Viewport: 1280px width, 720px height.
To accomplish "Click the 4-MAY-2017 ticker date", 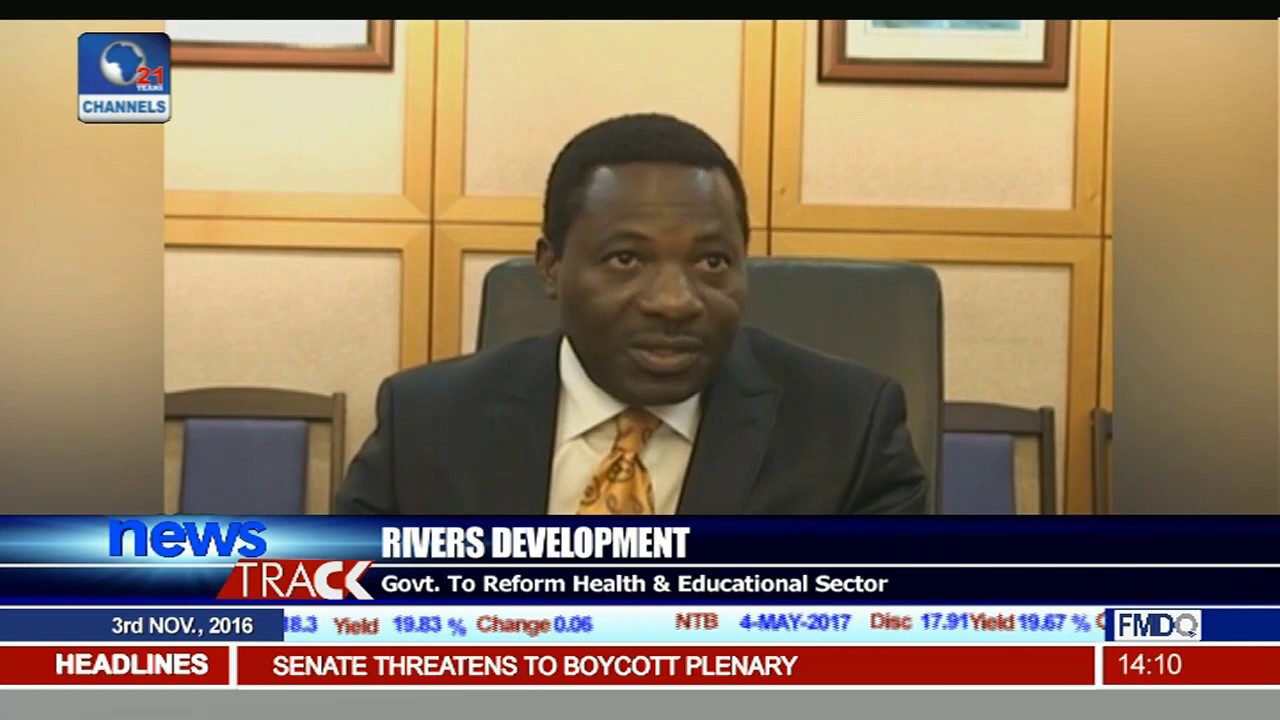I will click(794, 622).
